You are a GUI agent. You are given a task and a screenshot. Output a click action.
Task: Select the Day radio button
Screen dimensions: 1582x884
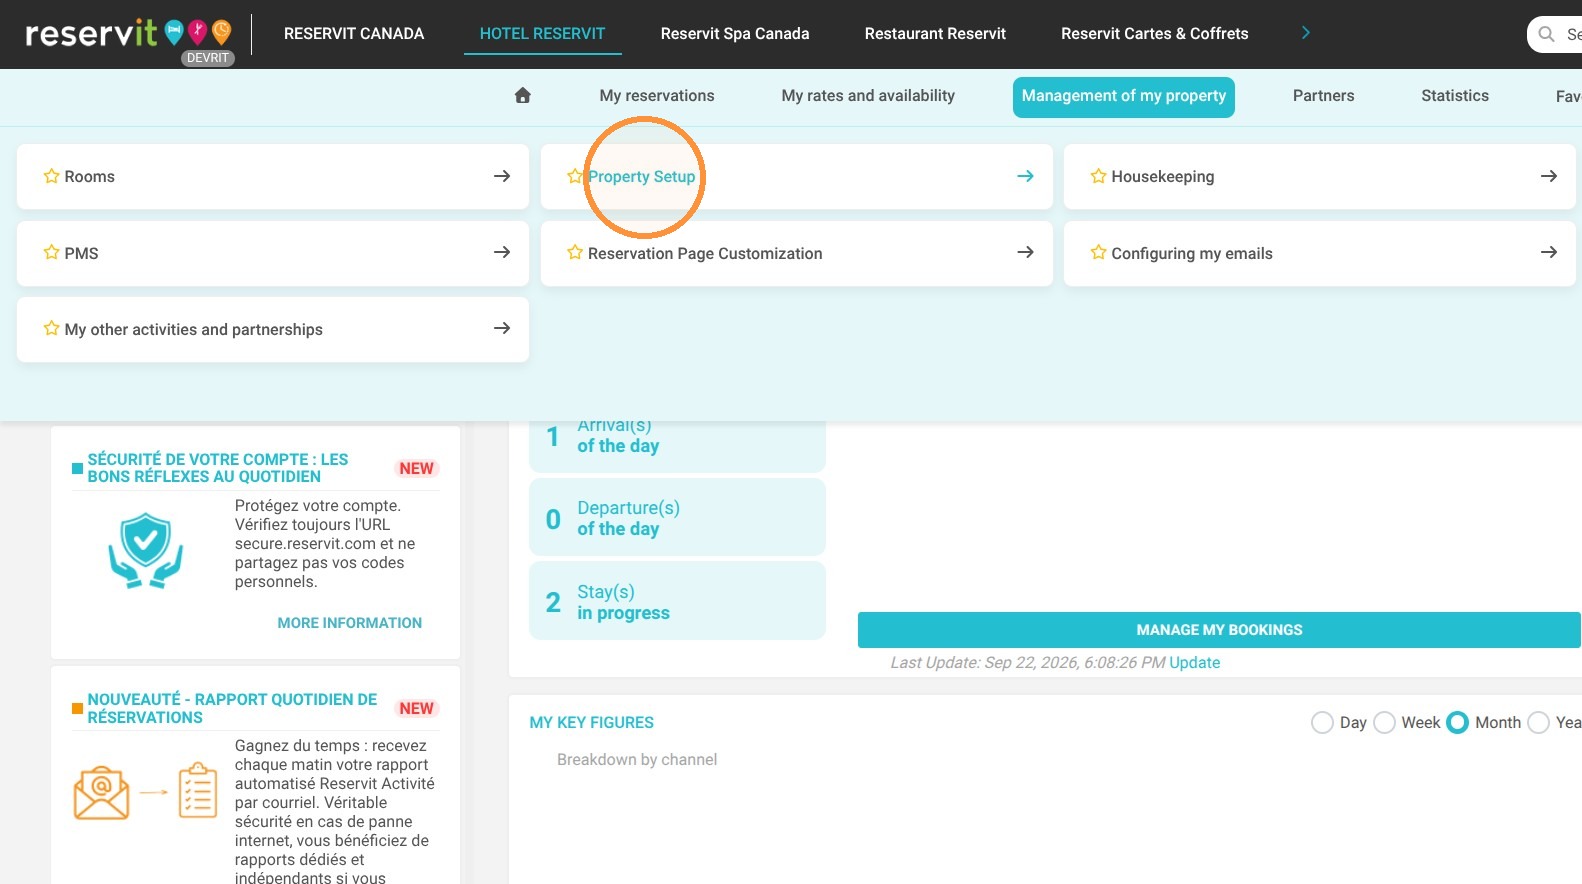click(1322, 722)
